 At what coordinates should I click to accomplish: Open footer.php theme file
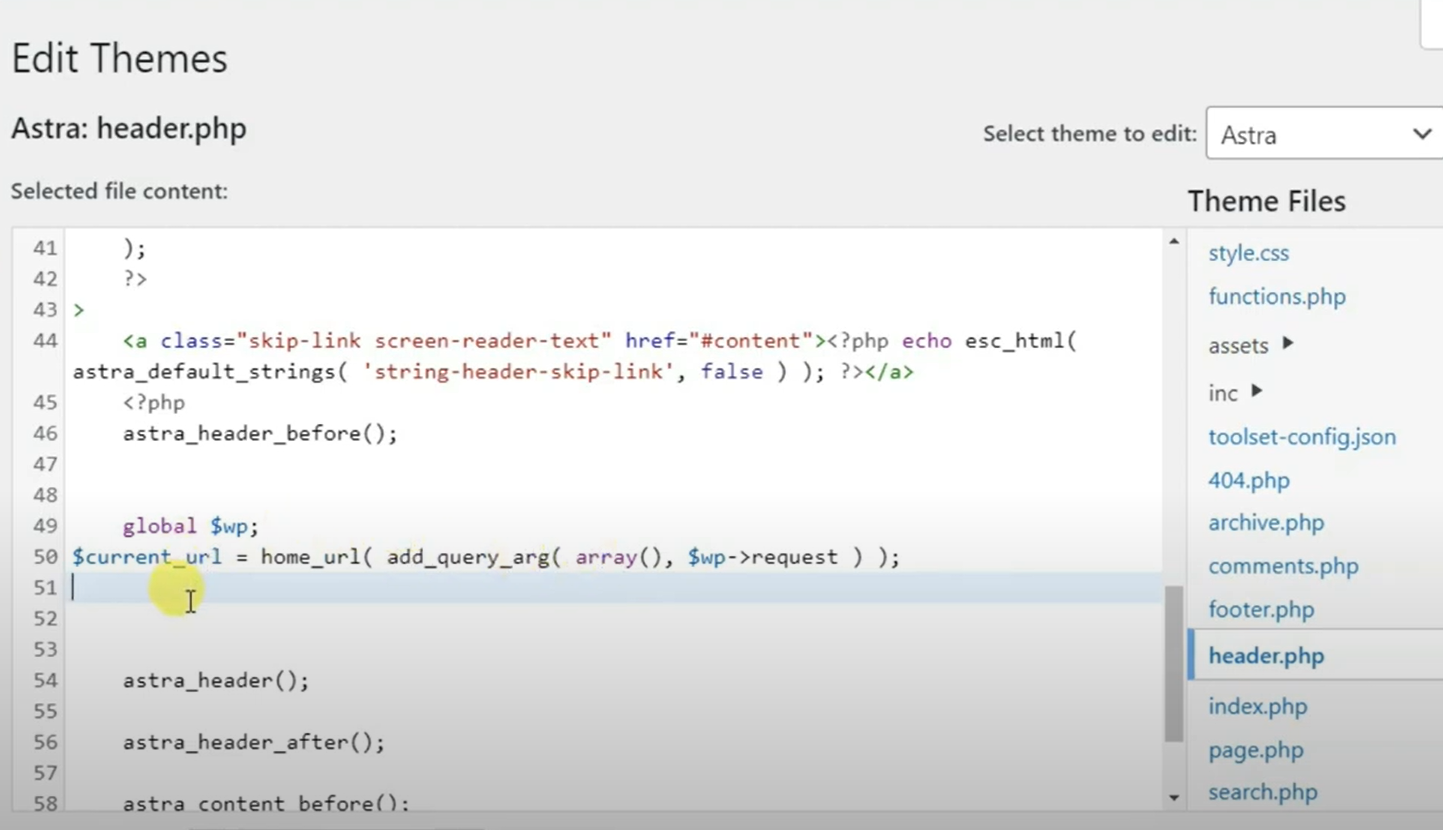pyautogui.click(x=1260, y=610)
